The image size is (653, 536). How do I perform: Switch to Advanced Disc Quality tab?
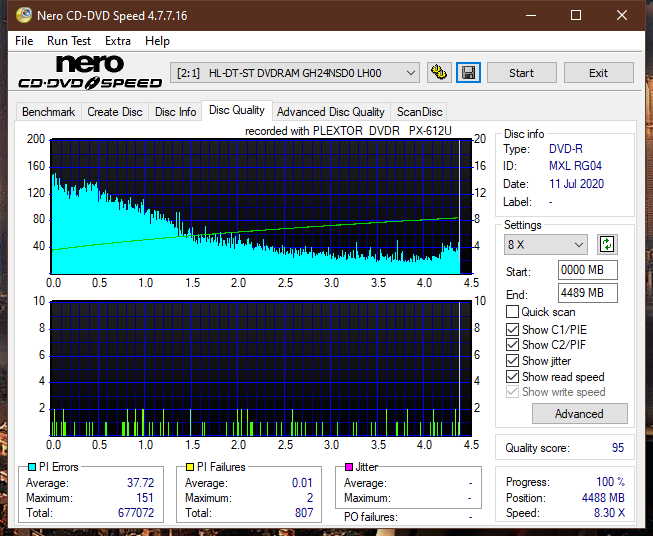331,112
